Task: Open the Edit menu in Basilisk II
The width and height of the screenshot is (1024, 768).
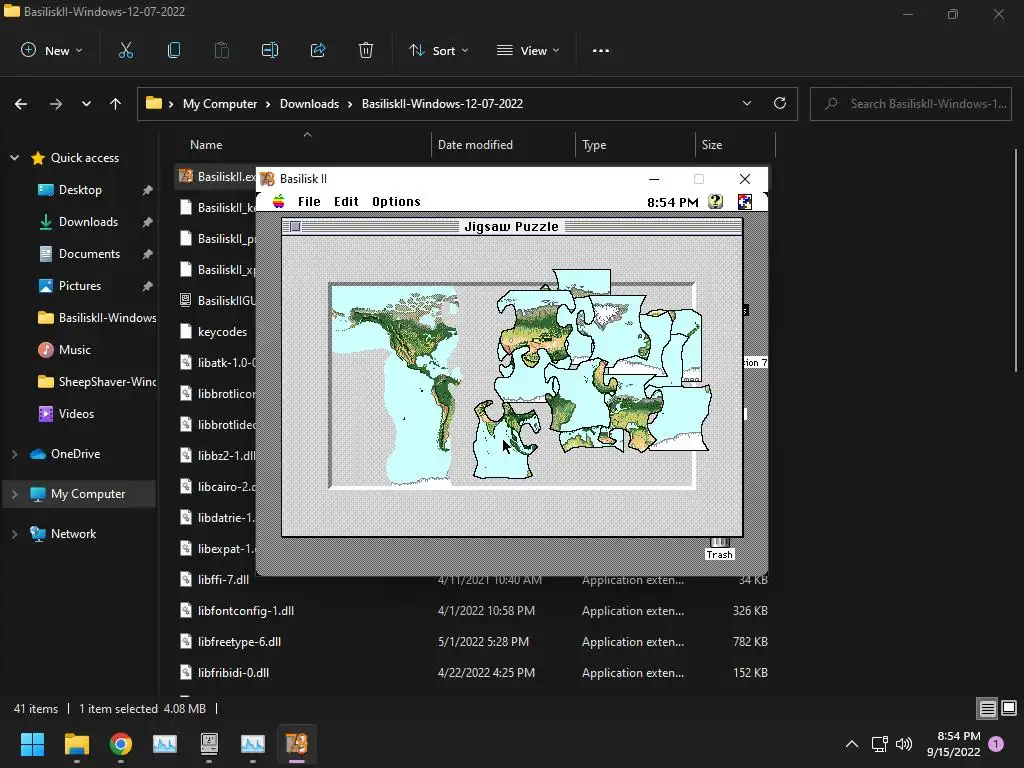Action: pos(346,202)
